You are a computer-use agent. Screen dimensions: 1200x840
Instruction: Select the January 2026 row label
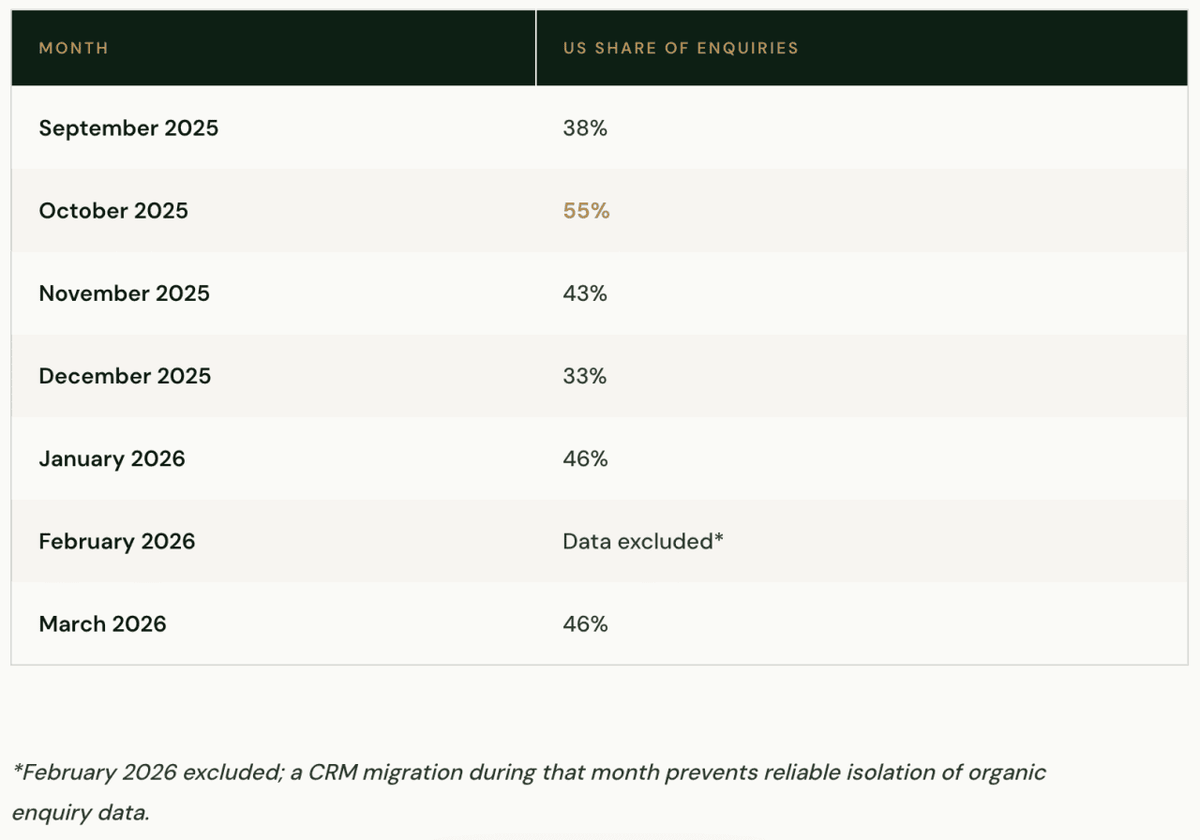(112, 459)
